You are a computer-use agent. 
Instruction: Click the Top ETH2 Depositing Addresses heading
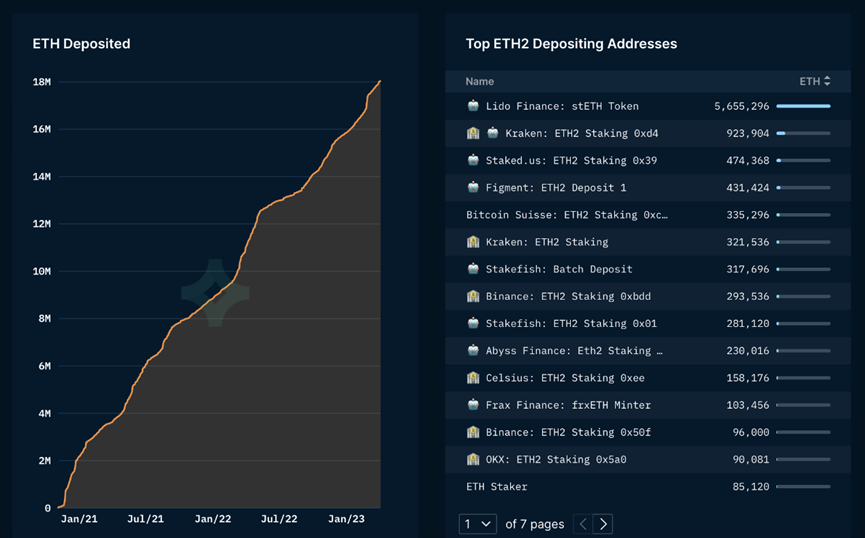pos(571,44)
